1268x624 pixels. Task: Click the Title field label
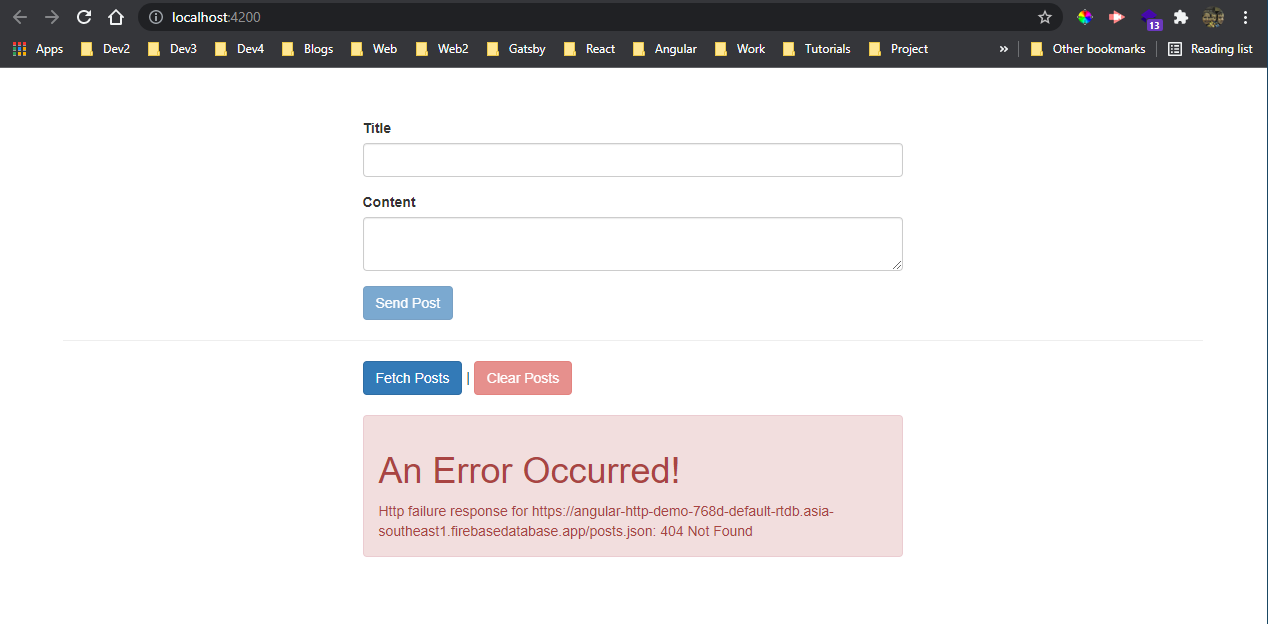377,128
